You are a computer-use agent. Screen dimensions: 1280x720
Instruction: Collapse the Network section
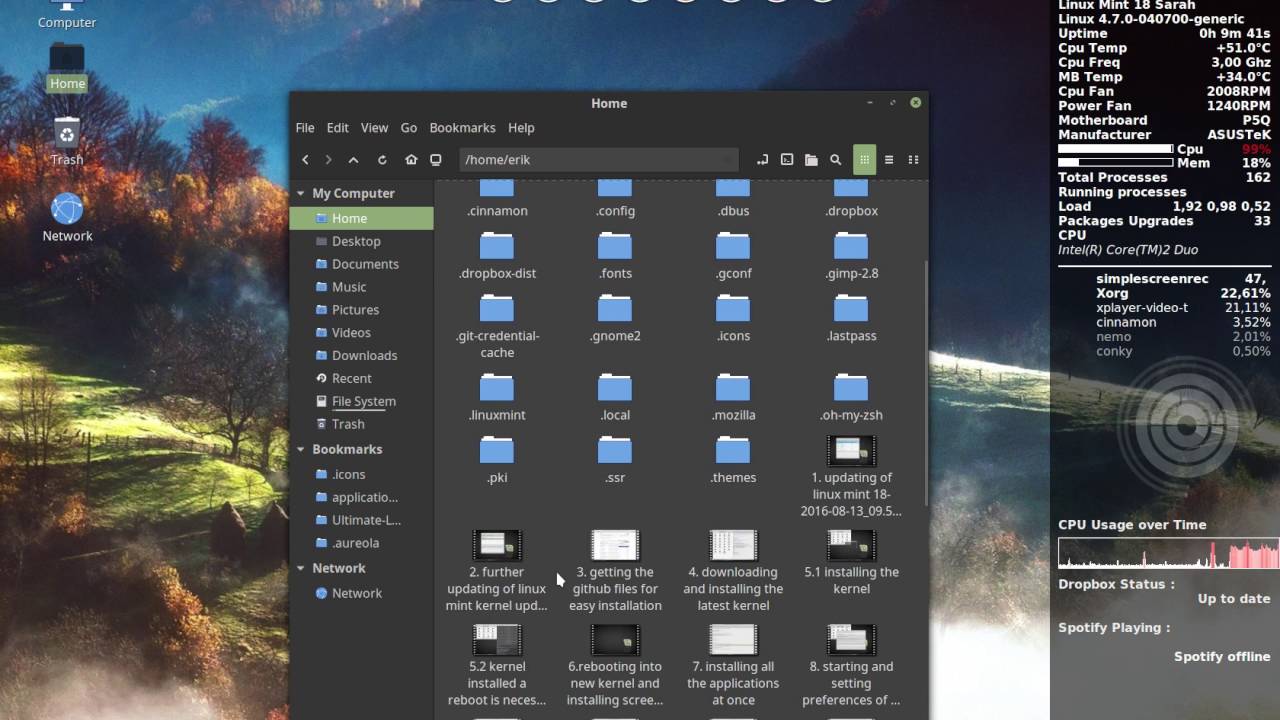[x=300, y=568]
